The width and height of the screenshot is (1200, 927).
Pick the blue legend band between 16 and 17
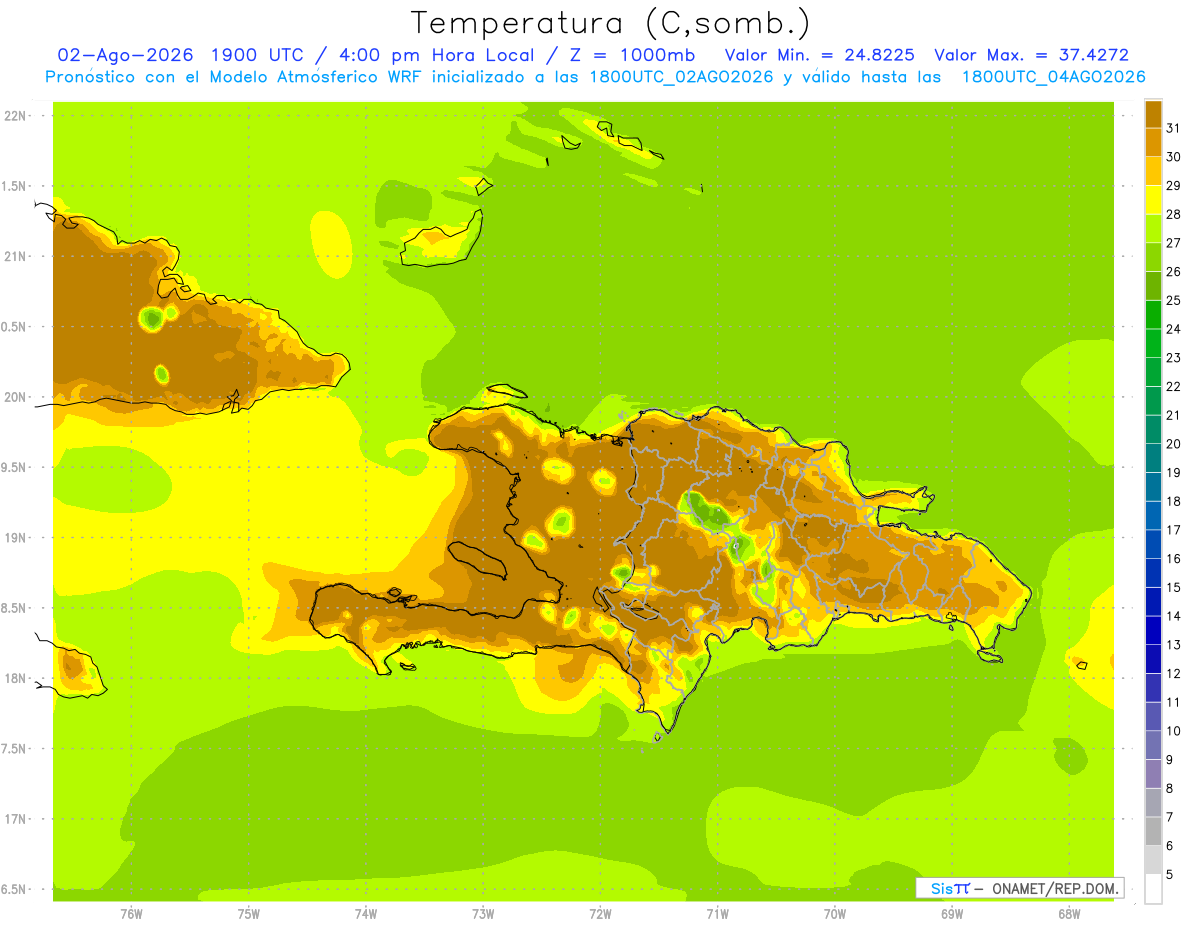[1153, 544]
